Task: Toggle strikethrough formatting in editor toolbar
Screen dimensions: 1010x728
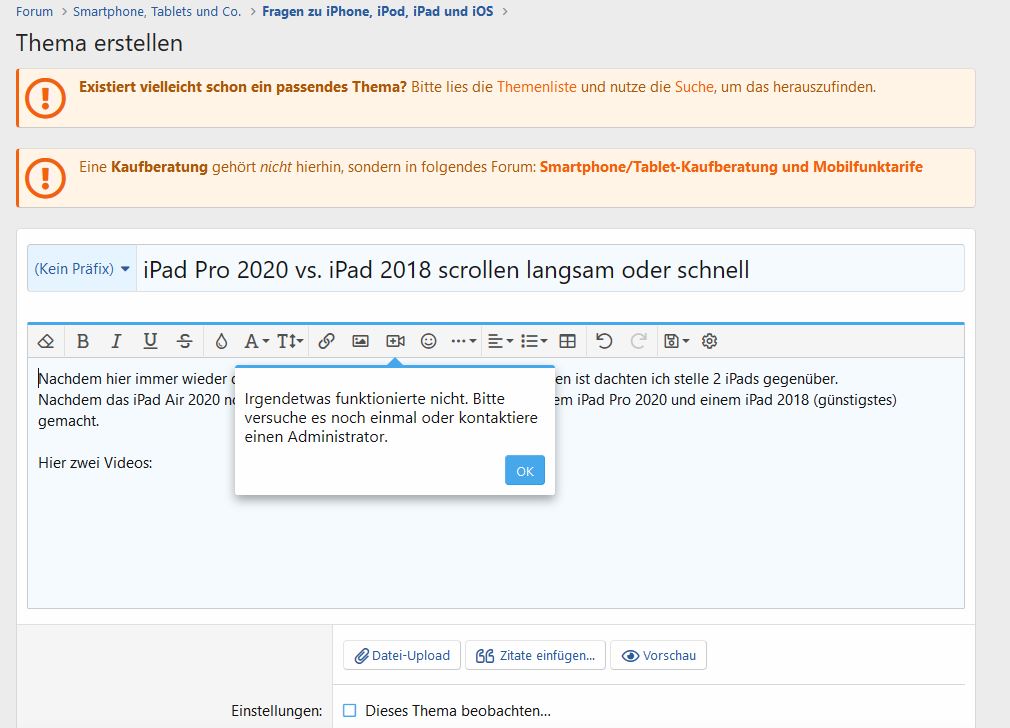Action: pos(184,341)
